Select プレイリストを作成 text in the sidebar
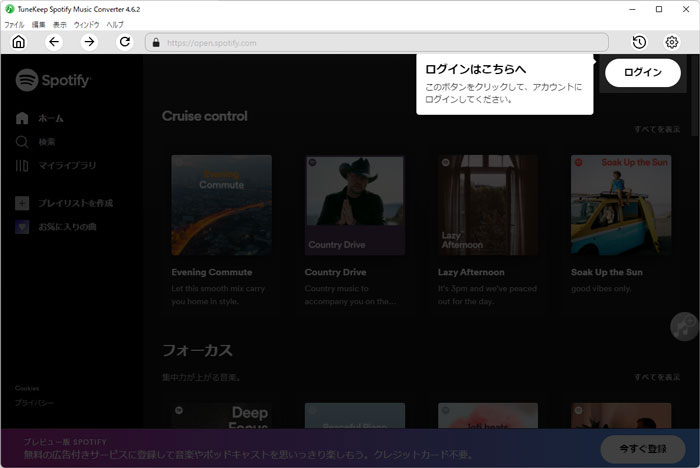The image size is (700, 468). [x=75, y=203]
